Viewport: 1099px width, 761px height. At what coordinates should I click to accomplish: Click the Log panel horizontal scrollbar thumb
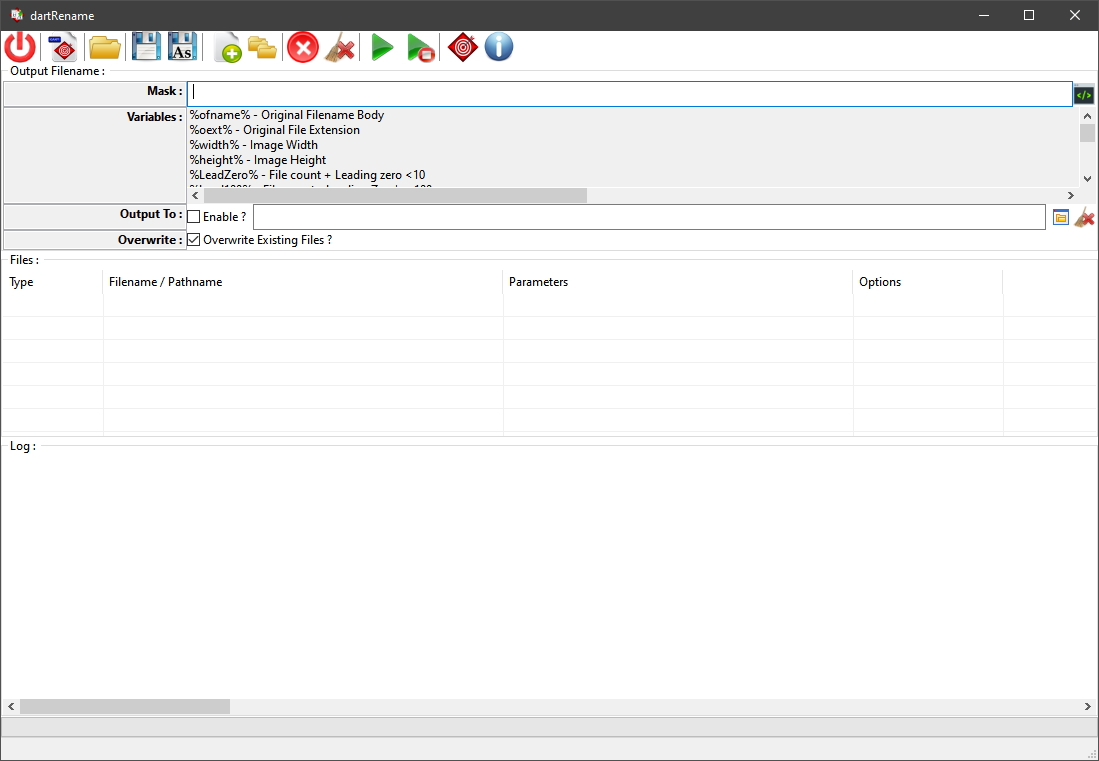[125, 706]
